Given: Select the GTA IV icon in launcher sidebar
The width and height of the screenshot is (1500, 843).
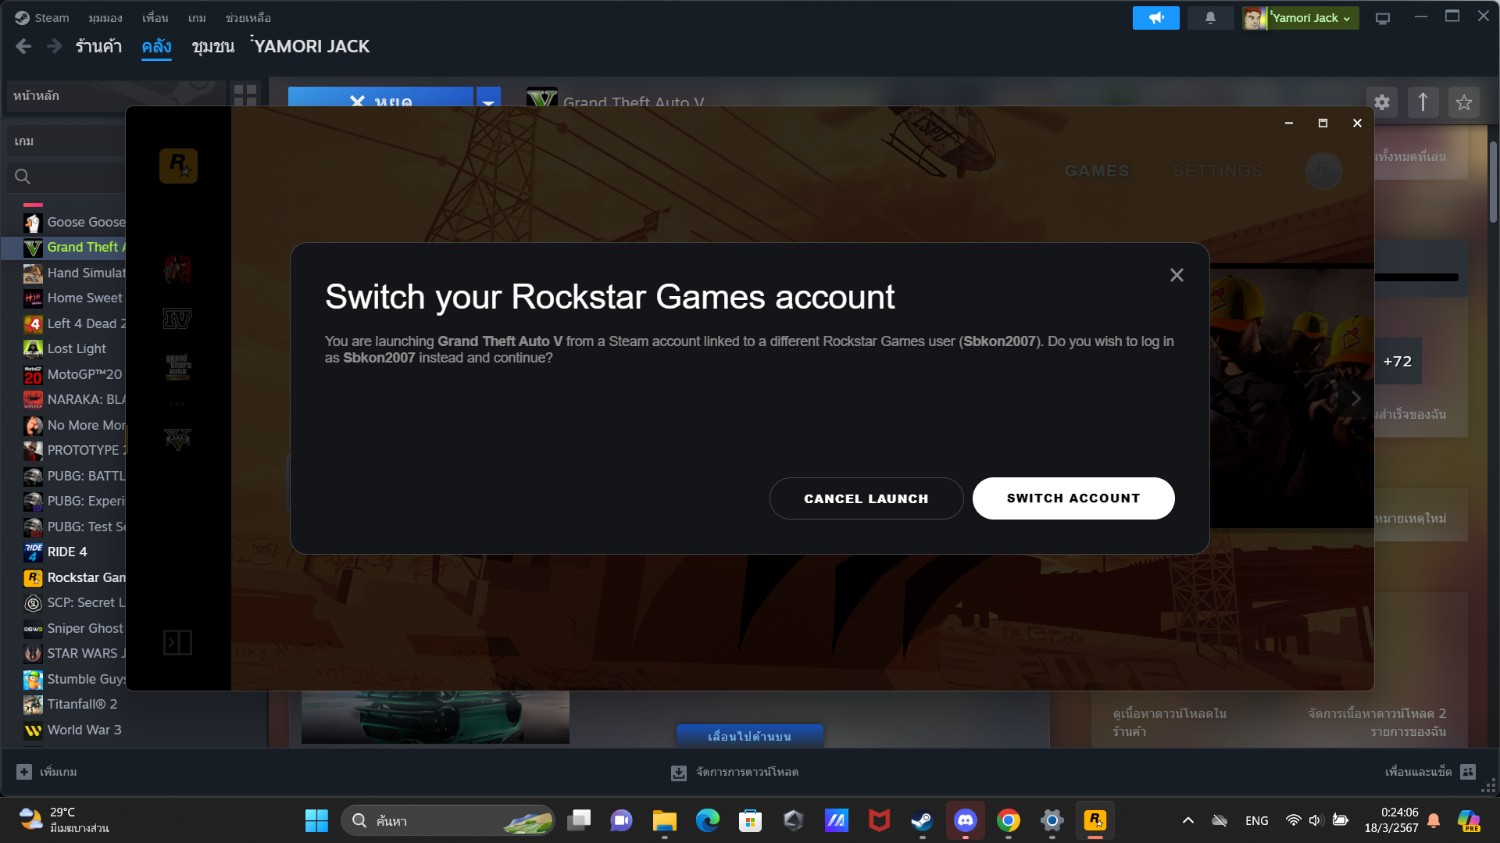Looking at the screenshot, I should click(x=177, y=319).
